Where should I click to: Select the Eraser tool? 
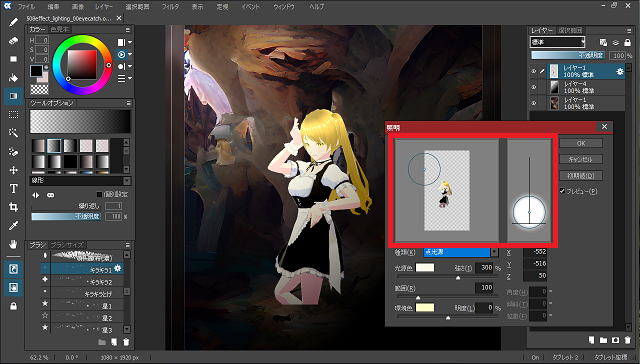(13, 40)
